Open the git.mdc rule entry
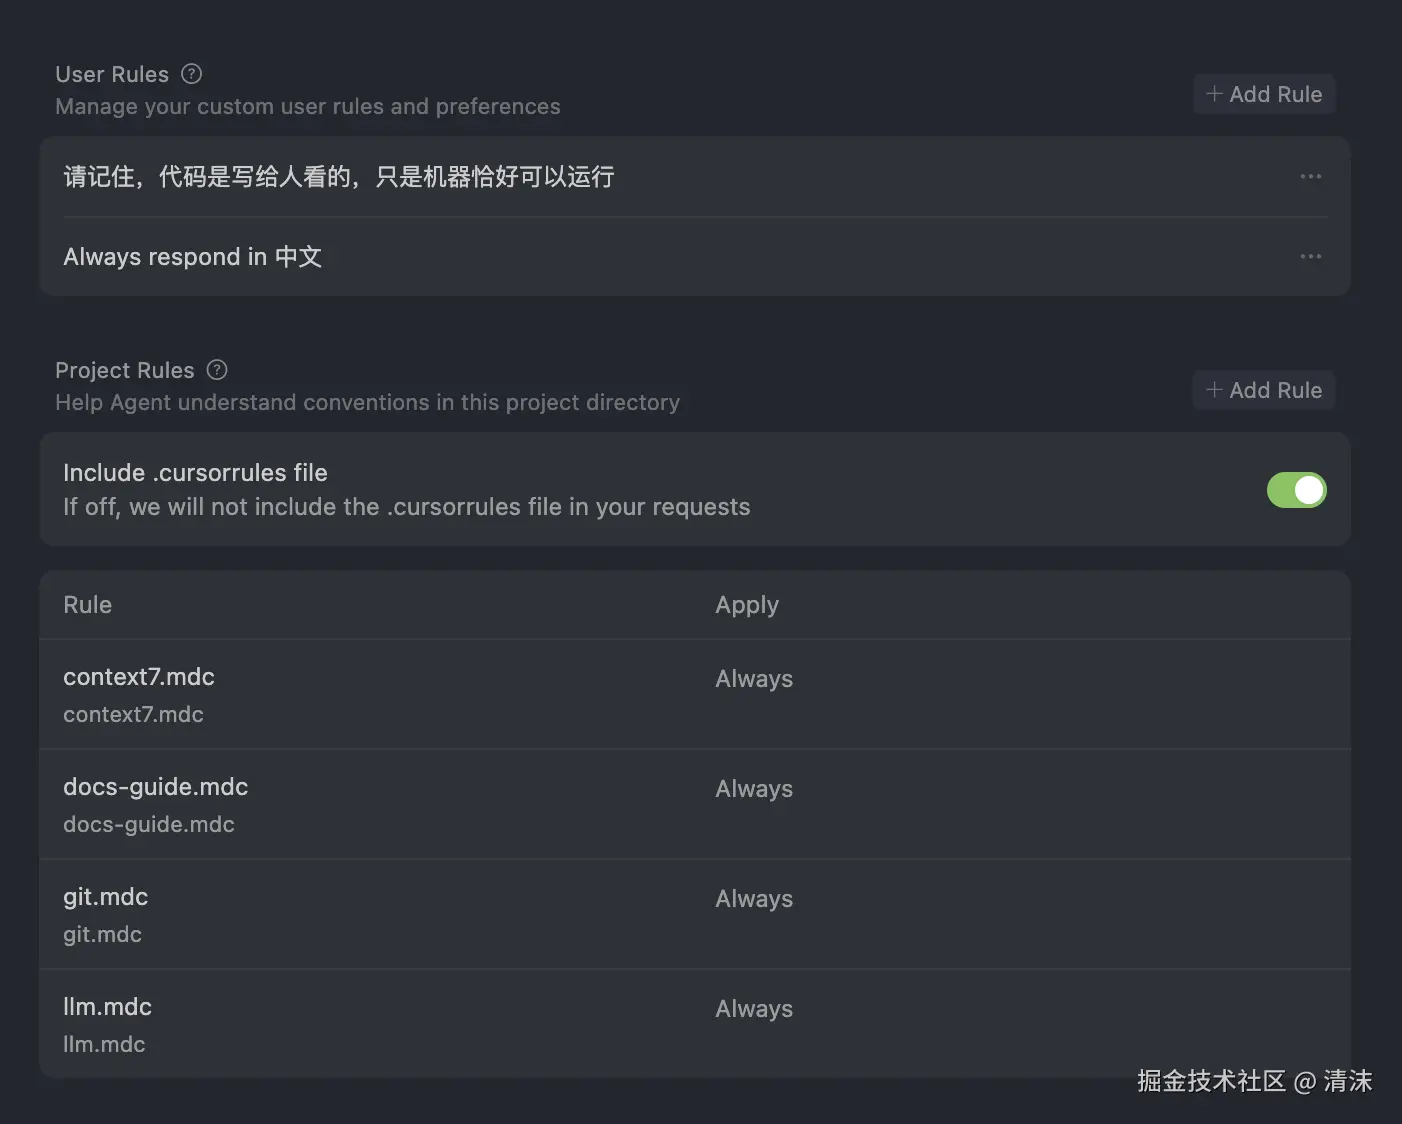The height and width of the screenshot is (1124, 1402). (x=105, y=897)
